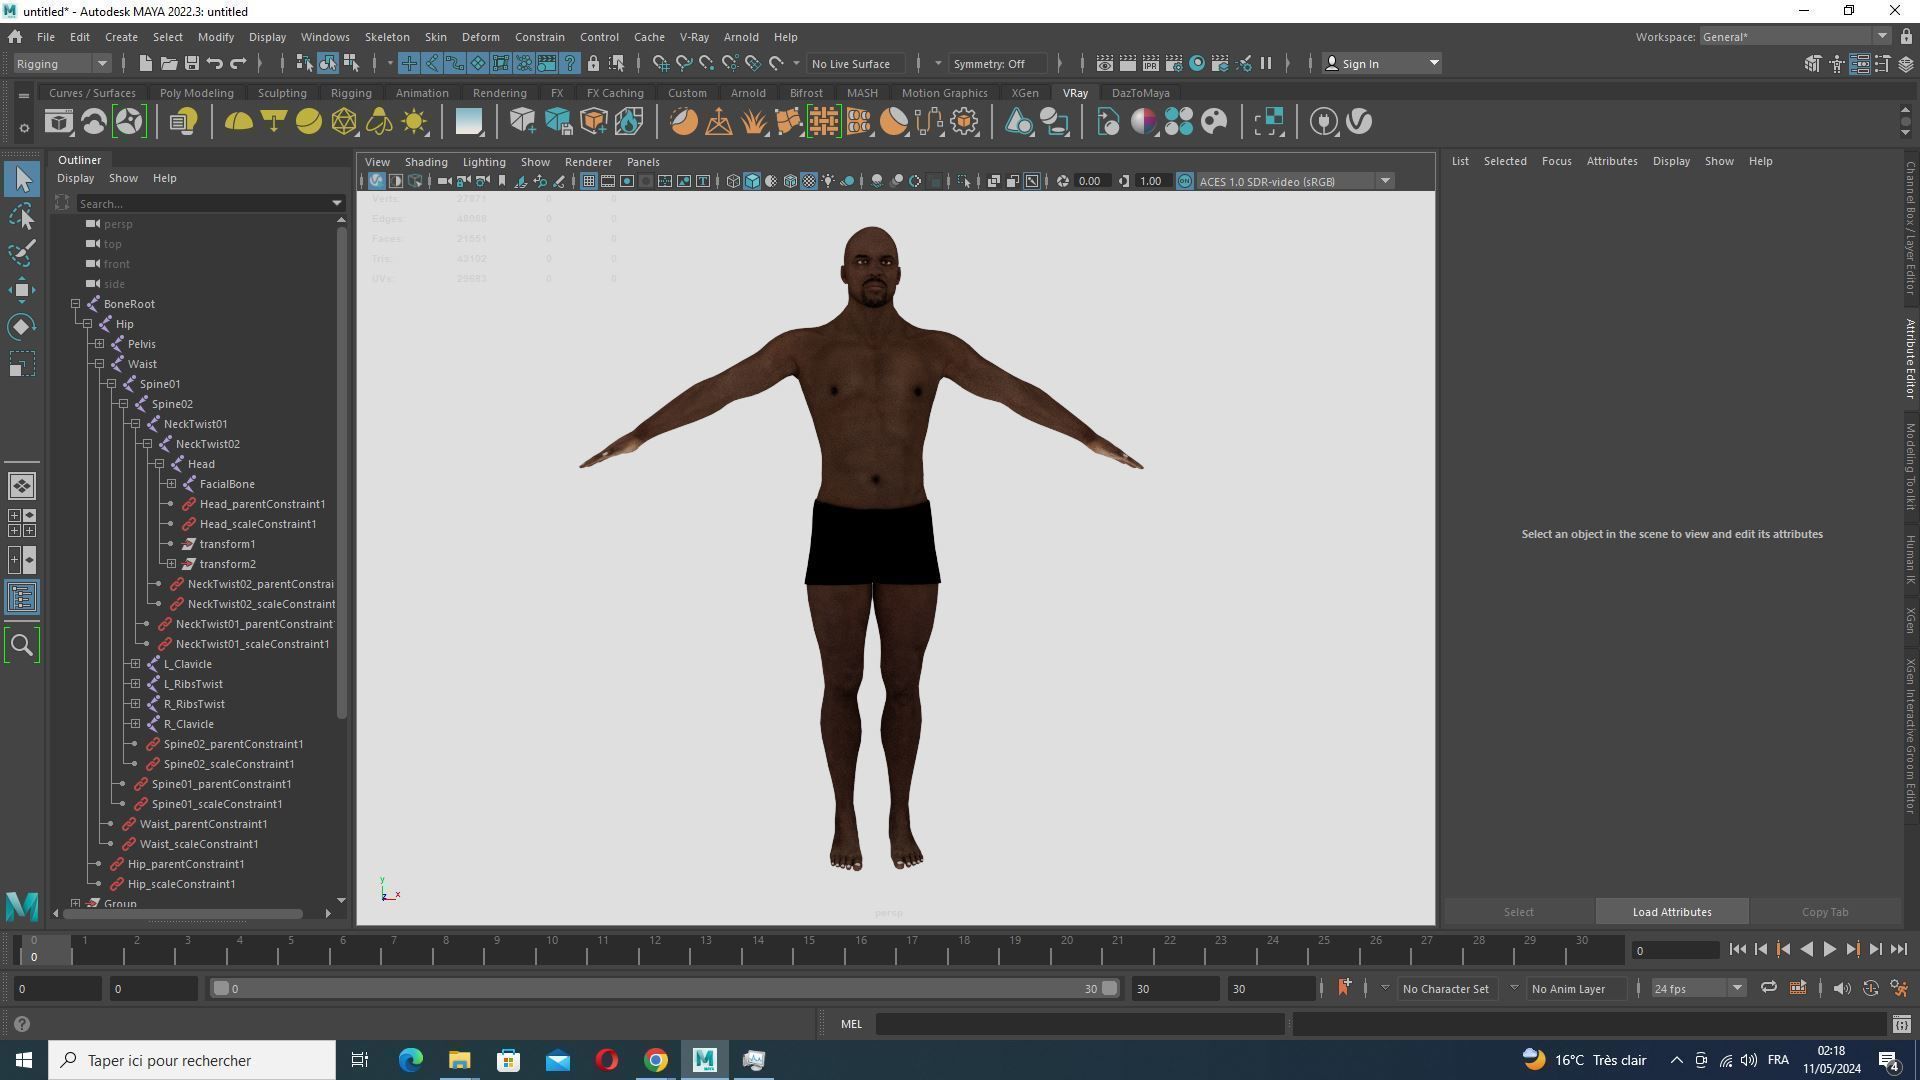Click the Outliner vertical scrollbar
This screenshot has height=1080, width=1920.
pos(341,470)
